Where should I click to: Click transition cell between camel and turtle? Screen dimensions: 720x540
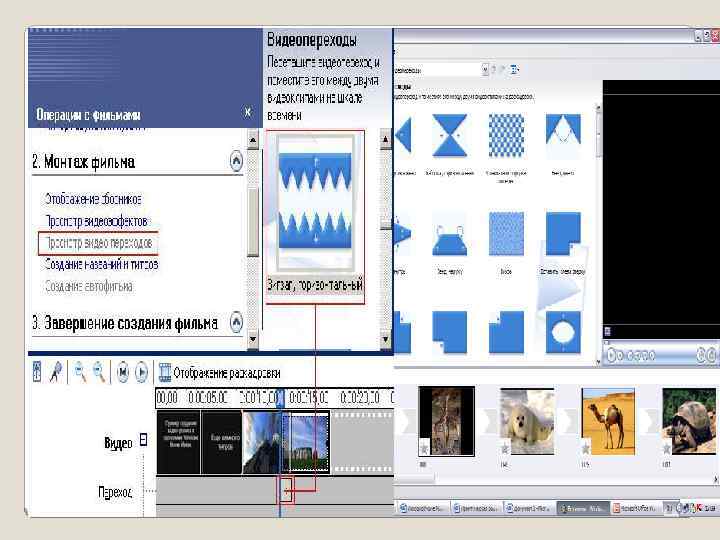pyautogui.click(x=649, y=421)
